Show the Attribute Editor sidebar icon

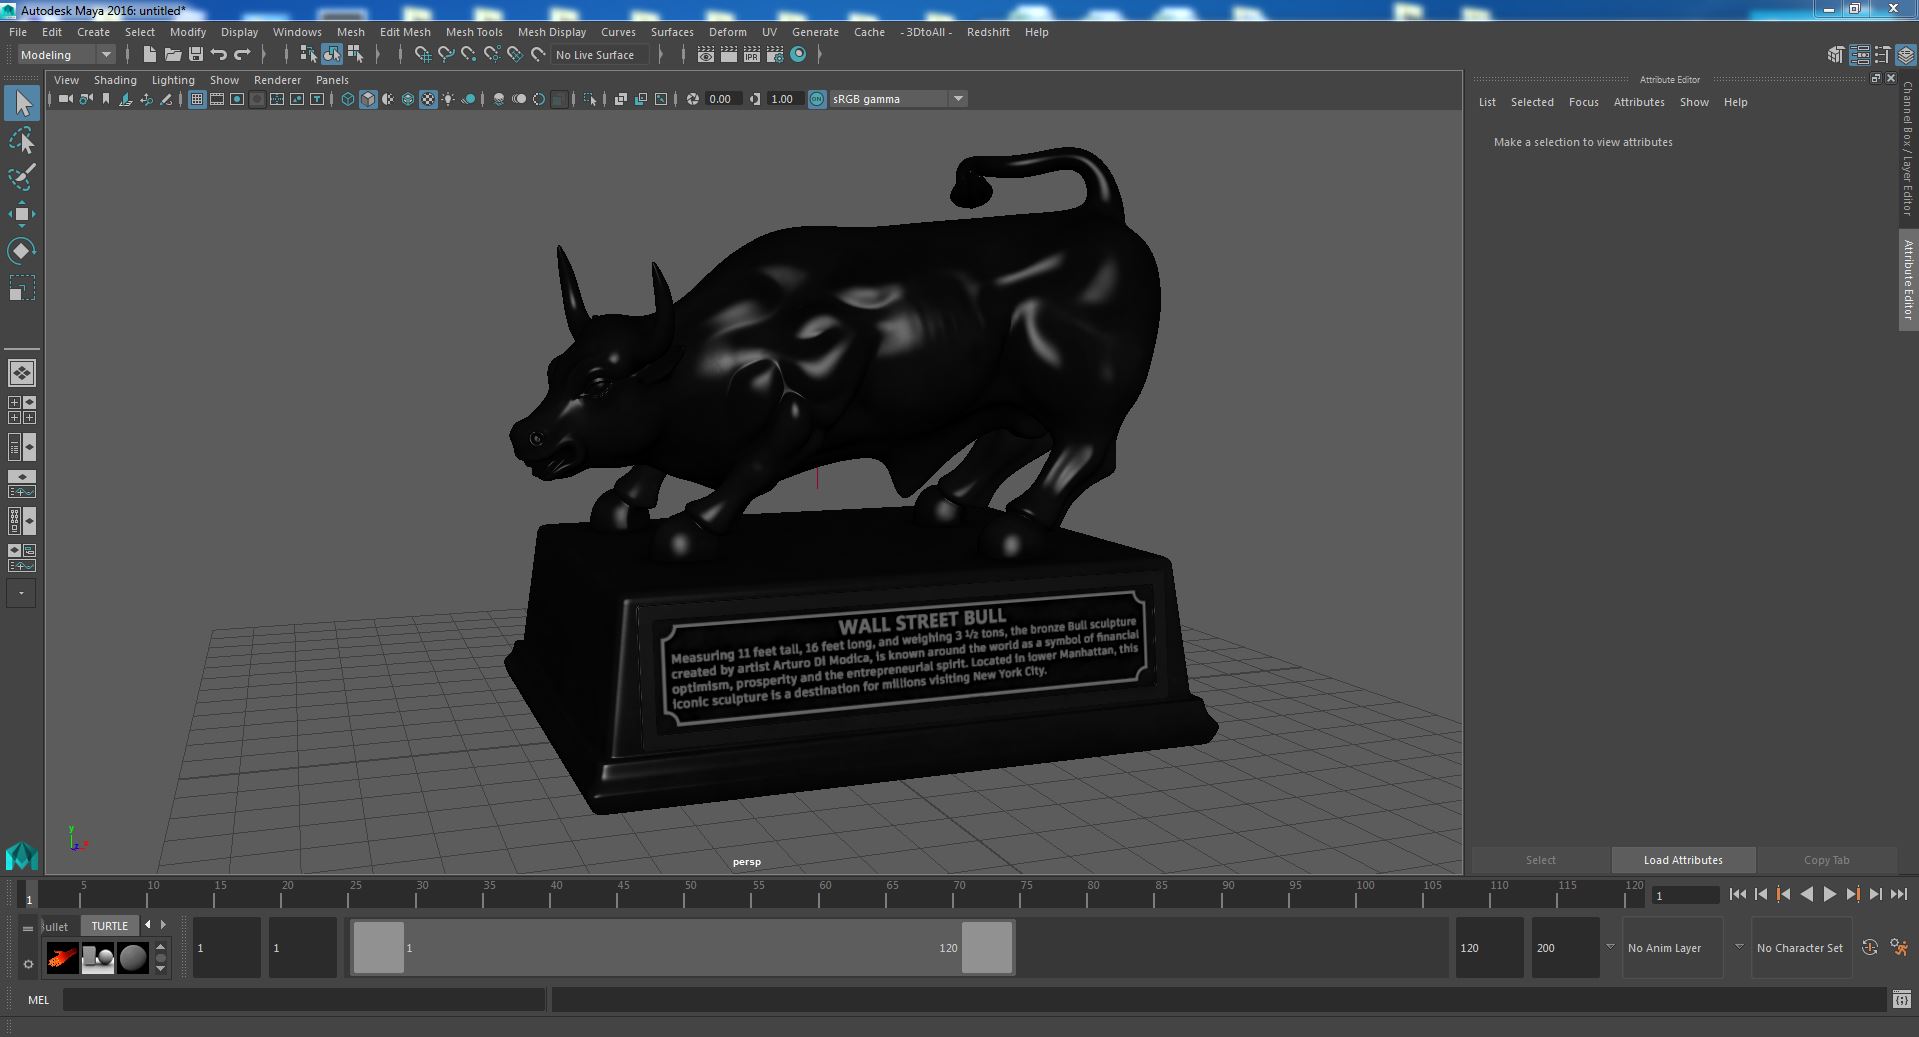tap(1859, 55)
